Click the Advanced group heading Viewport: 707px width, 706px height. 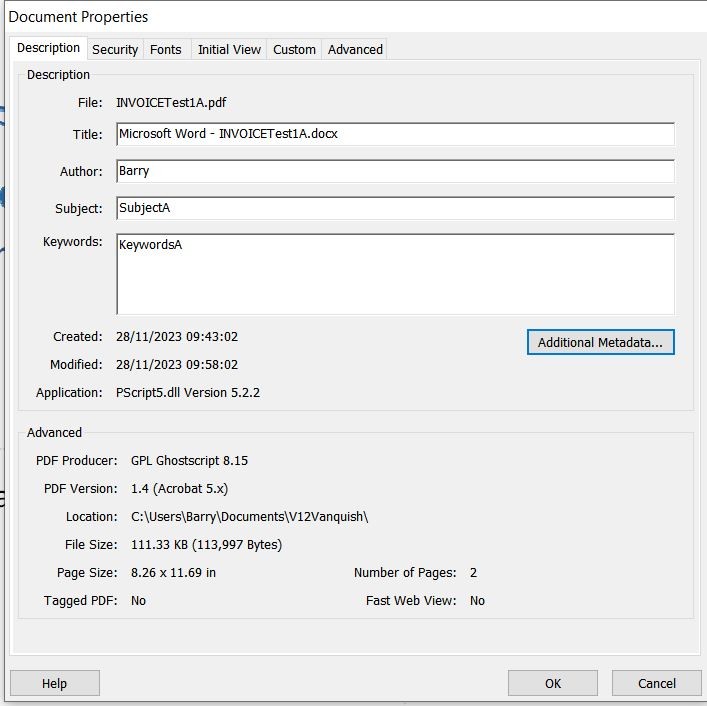click(x=54, y=432)
